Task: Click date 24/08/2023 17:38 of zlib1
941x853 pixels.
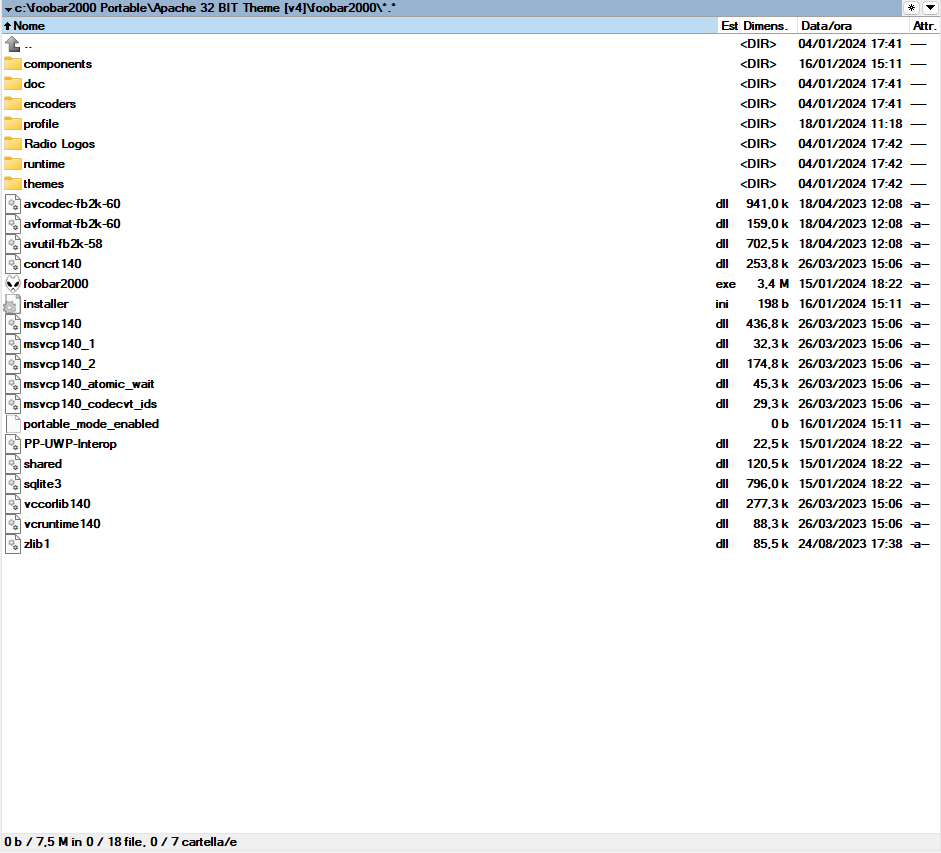Action: [850, 544]
